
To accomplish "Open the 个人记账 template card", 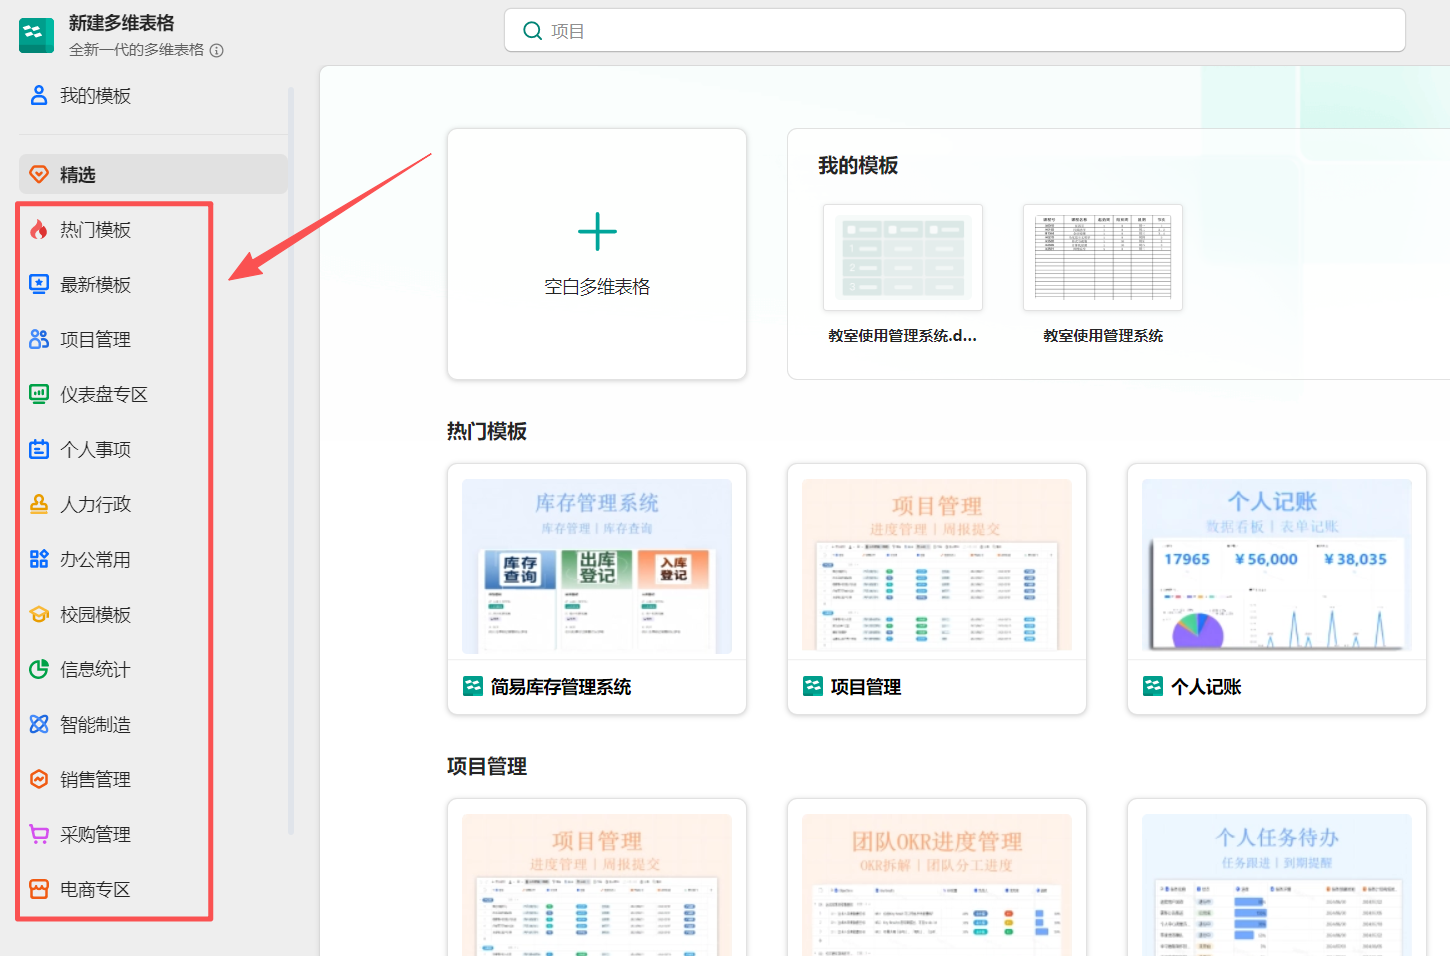I will [x=1276, y=588].
